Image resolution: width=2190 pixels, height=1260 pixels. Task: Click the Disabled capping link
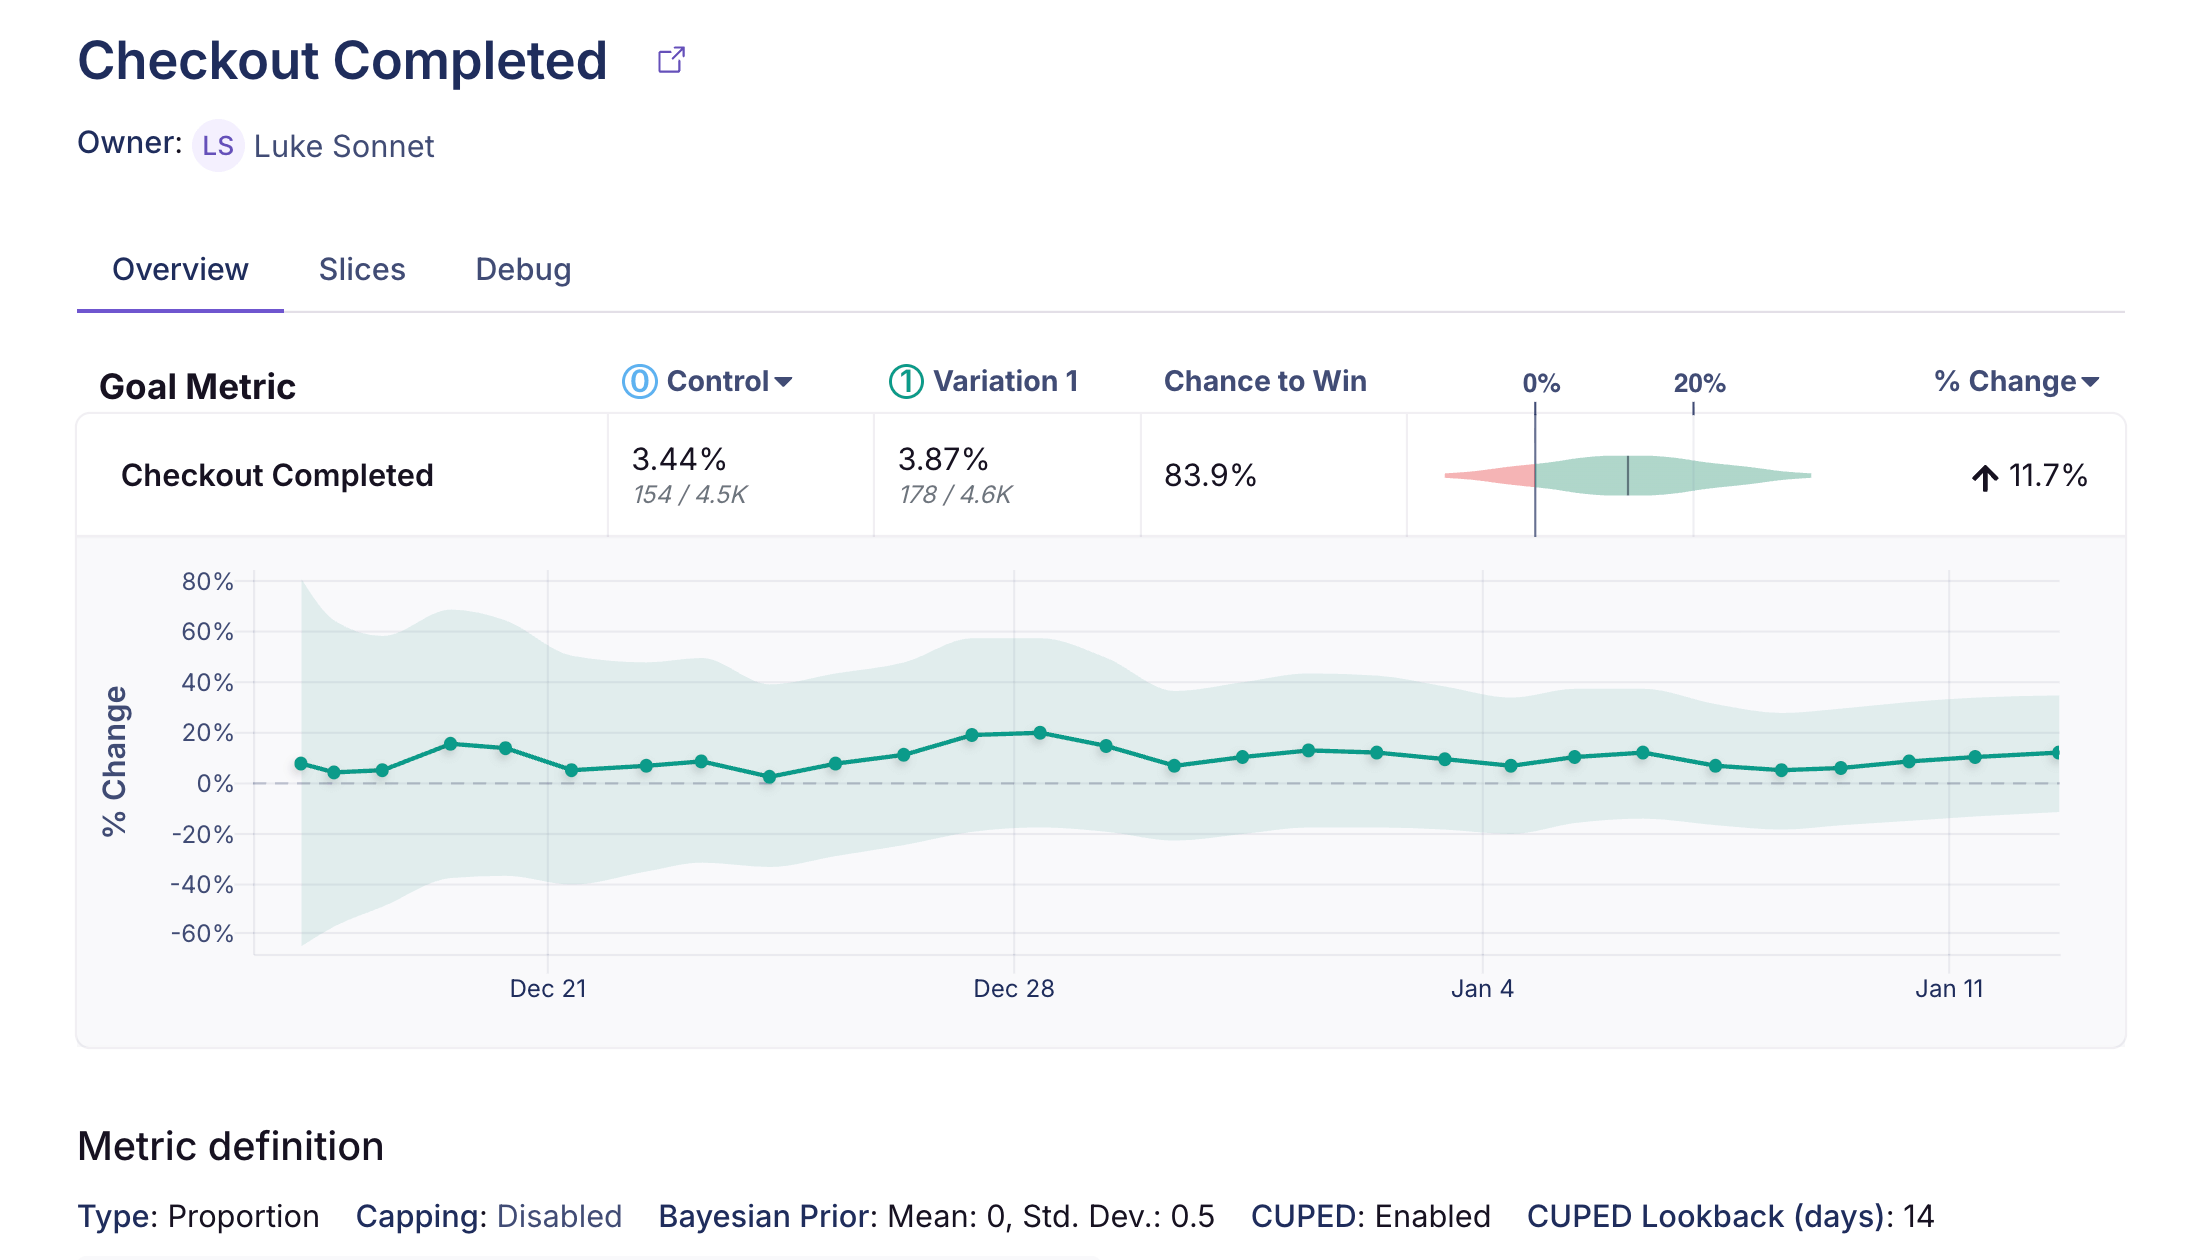(559, 1216)
